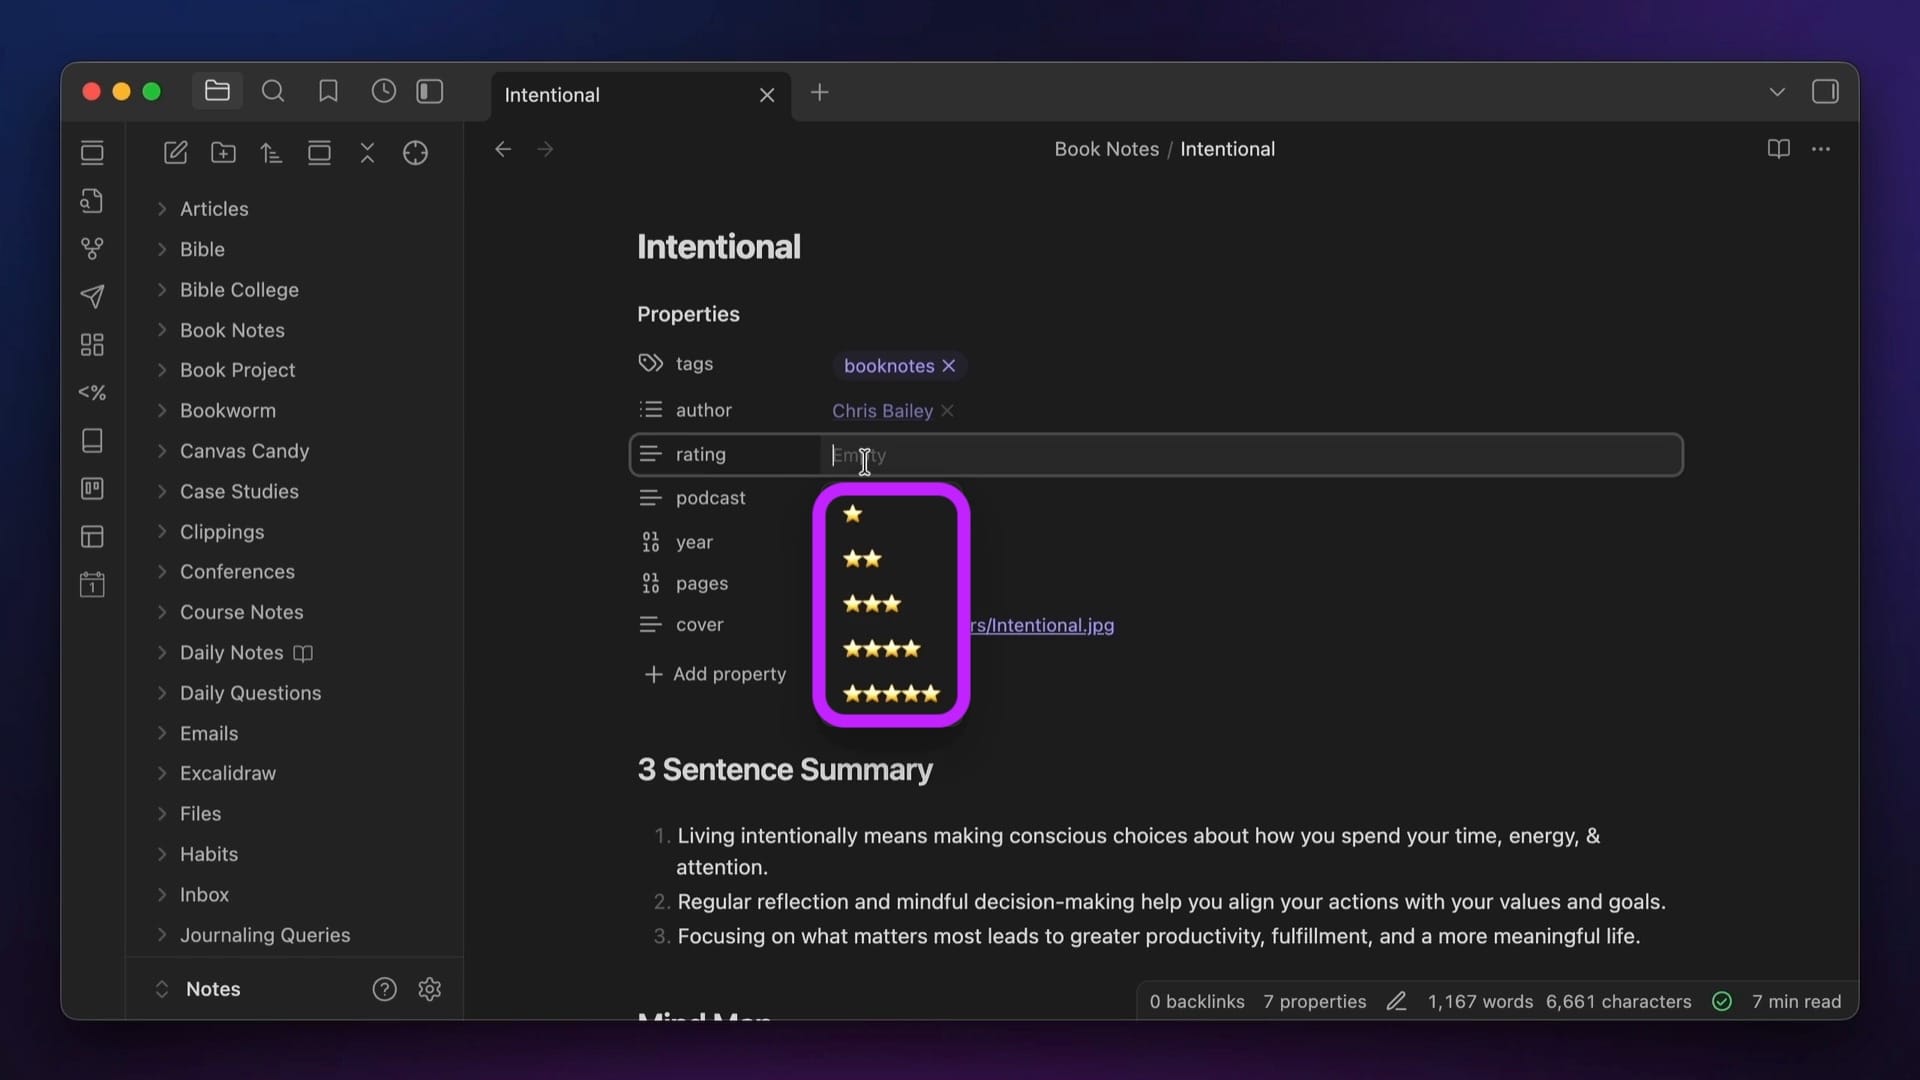
Task: Open graph view from the left ribbon
Action: 92,248
